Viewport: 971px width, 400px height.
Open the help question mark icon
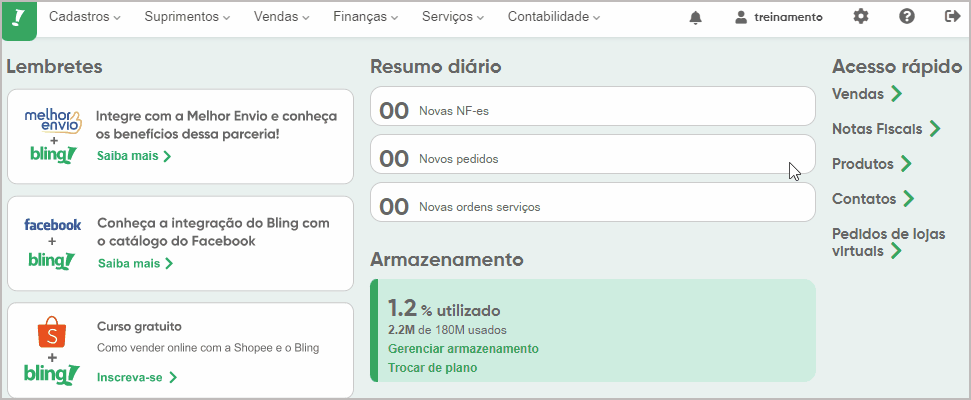tap(907, 17)
